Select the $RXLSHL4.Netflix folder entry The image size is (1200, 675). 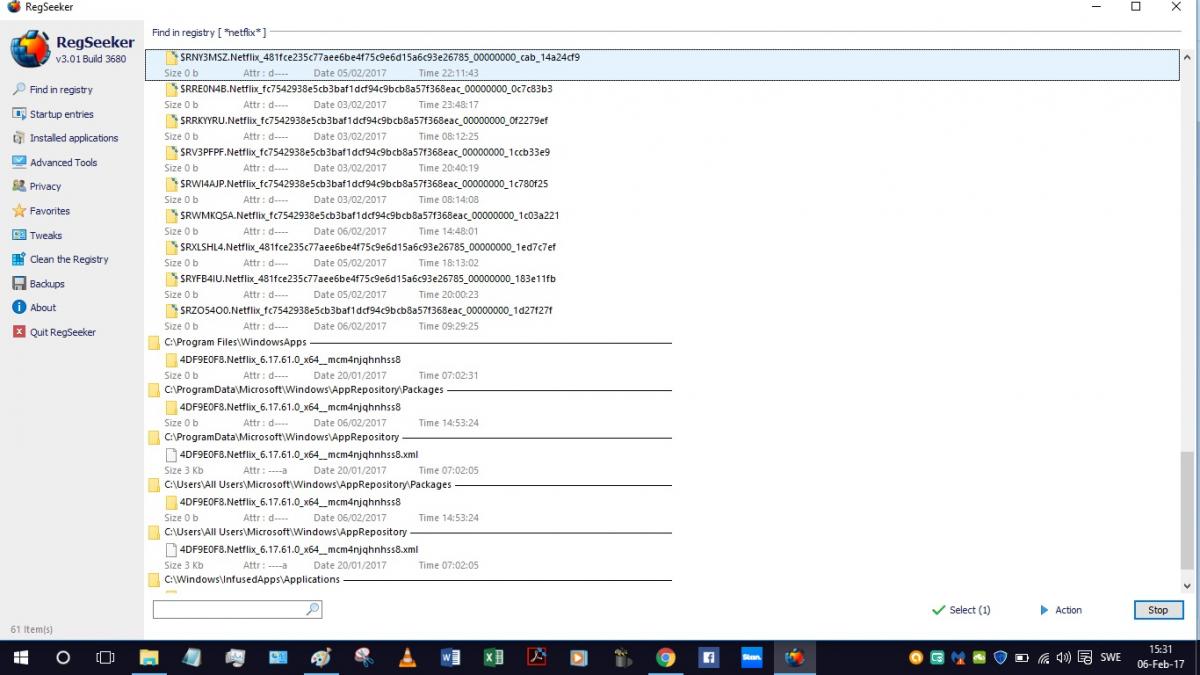click(x=663, y=254)
